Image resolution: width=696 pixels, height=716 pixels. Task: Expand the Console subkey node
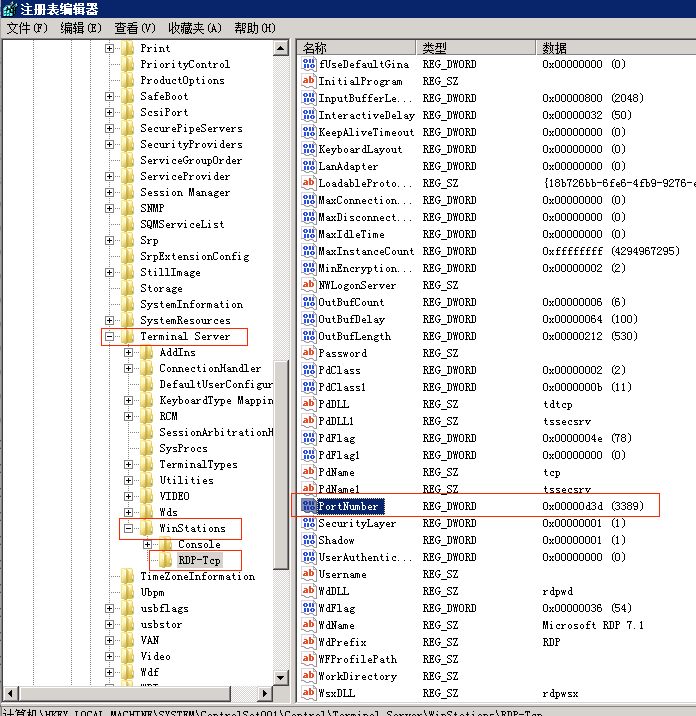pos(147,544)
